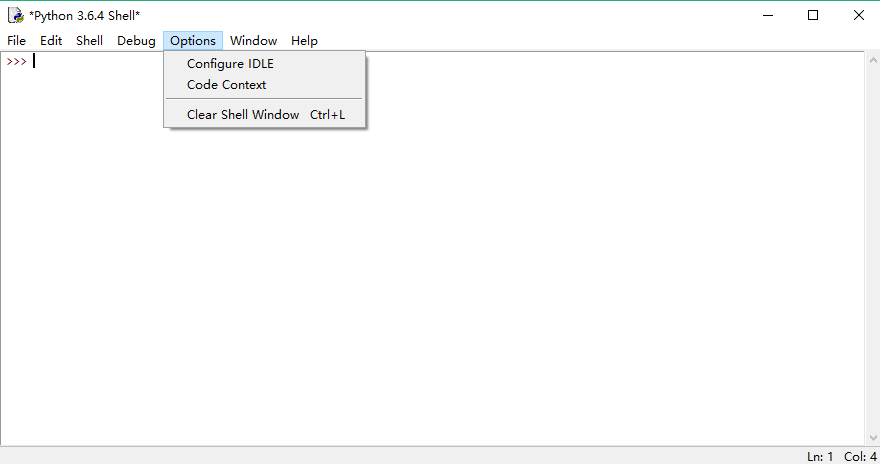Close the open Options menu

[x=193, y=40]
